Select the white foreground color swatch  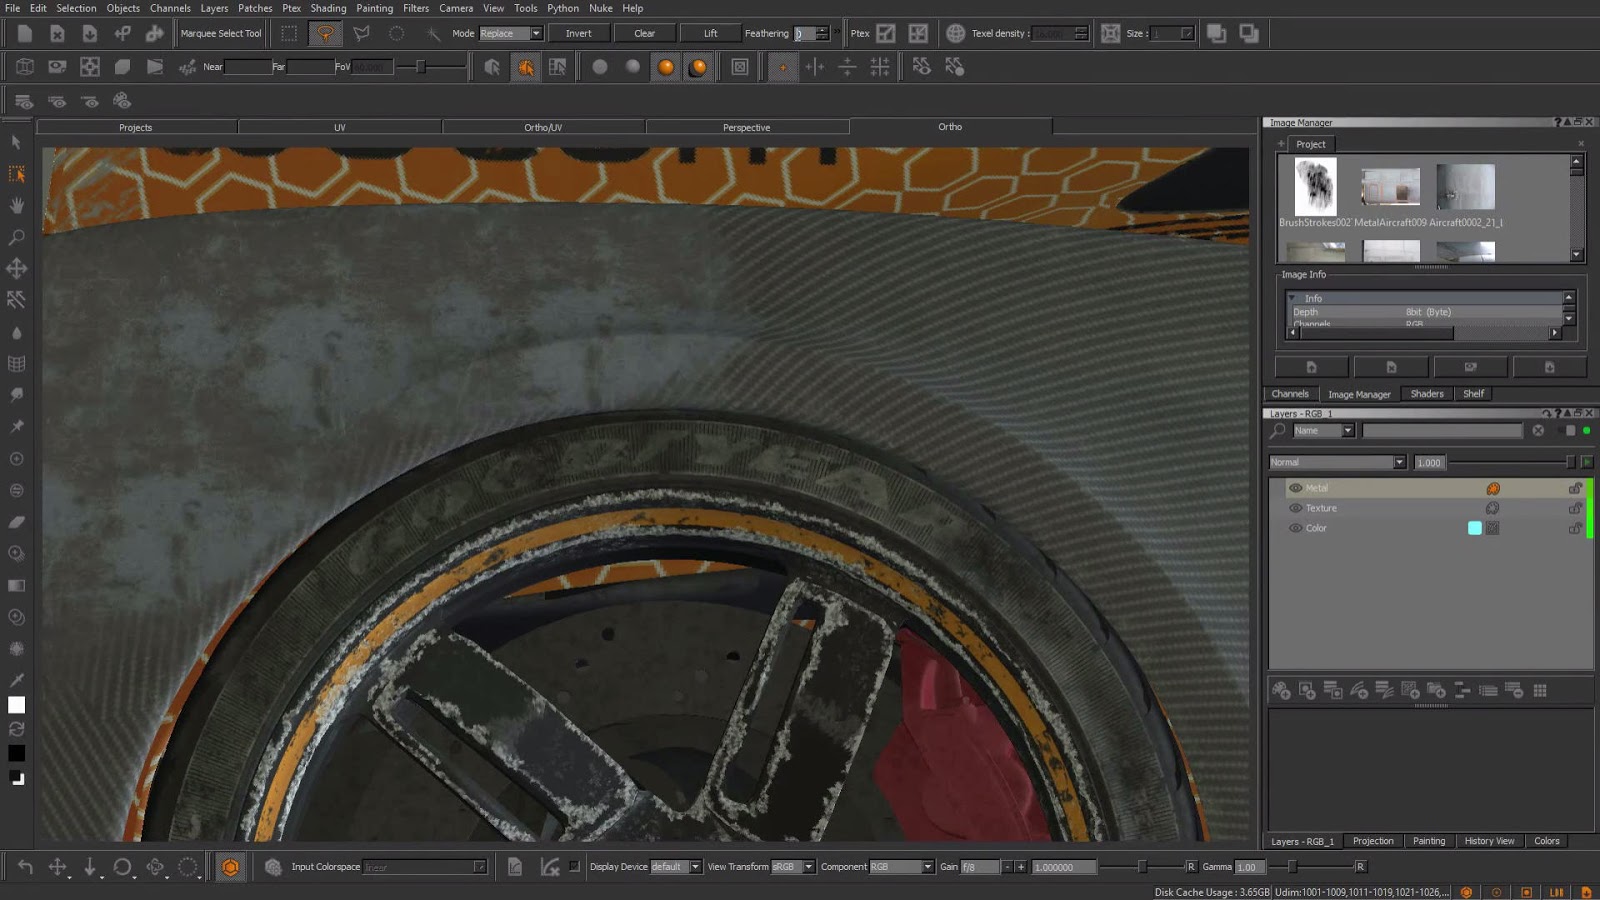point(17,705)
